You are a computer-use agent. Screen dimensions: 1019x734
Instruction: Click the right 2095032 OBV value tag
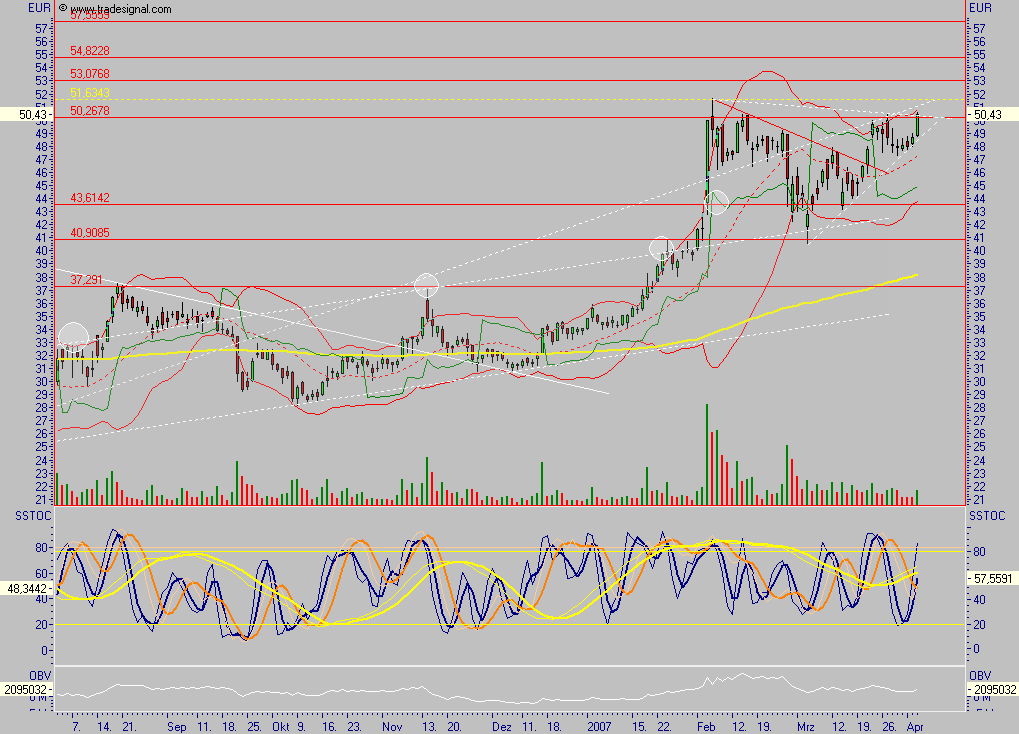click(992, 689)
